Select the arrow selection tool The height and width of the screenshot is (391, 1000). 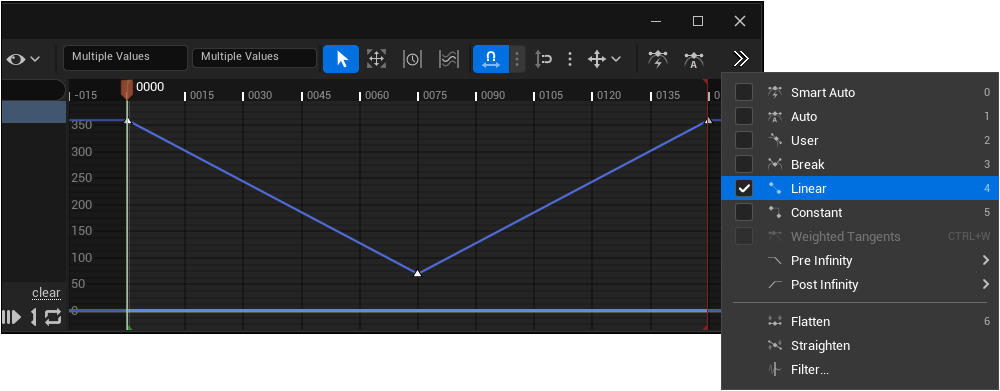click(341, 59)
